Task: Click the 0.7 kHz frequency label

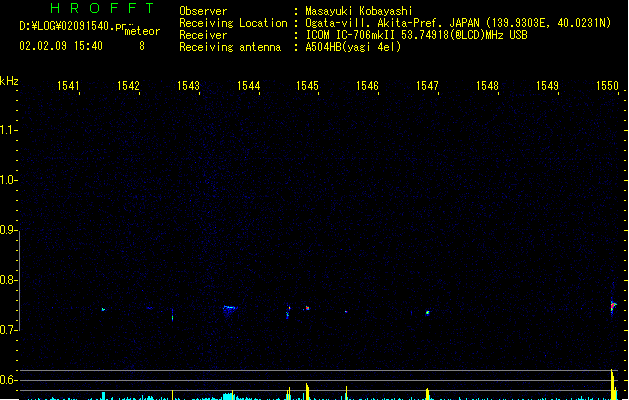Action: pyautogui.click(x=7, y=330)
